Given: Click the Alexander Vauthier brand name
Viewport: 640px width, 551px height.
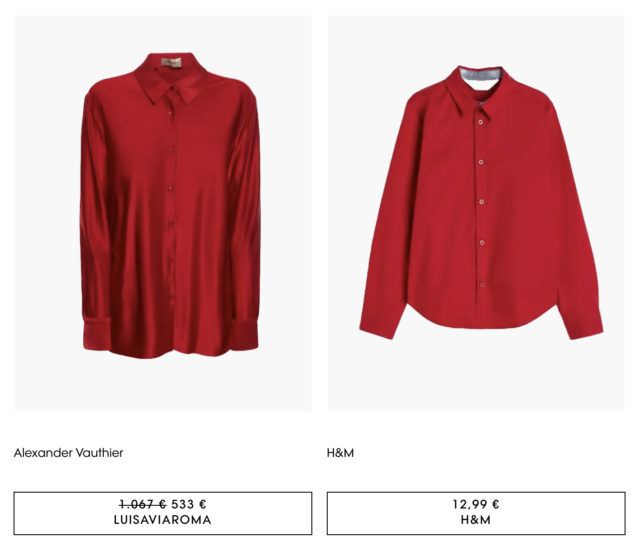Looking at the screenshot, I should [69, 453].
